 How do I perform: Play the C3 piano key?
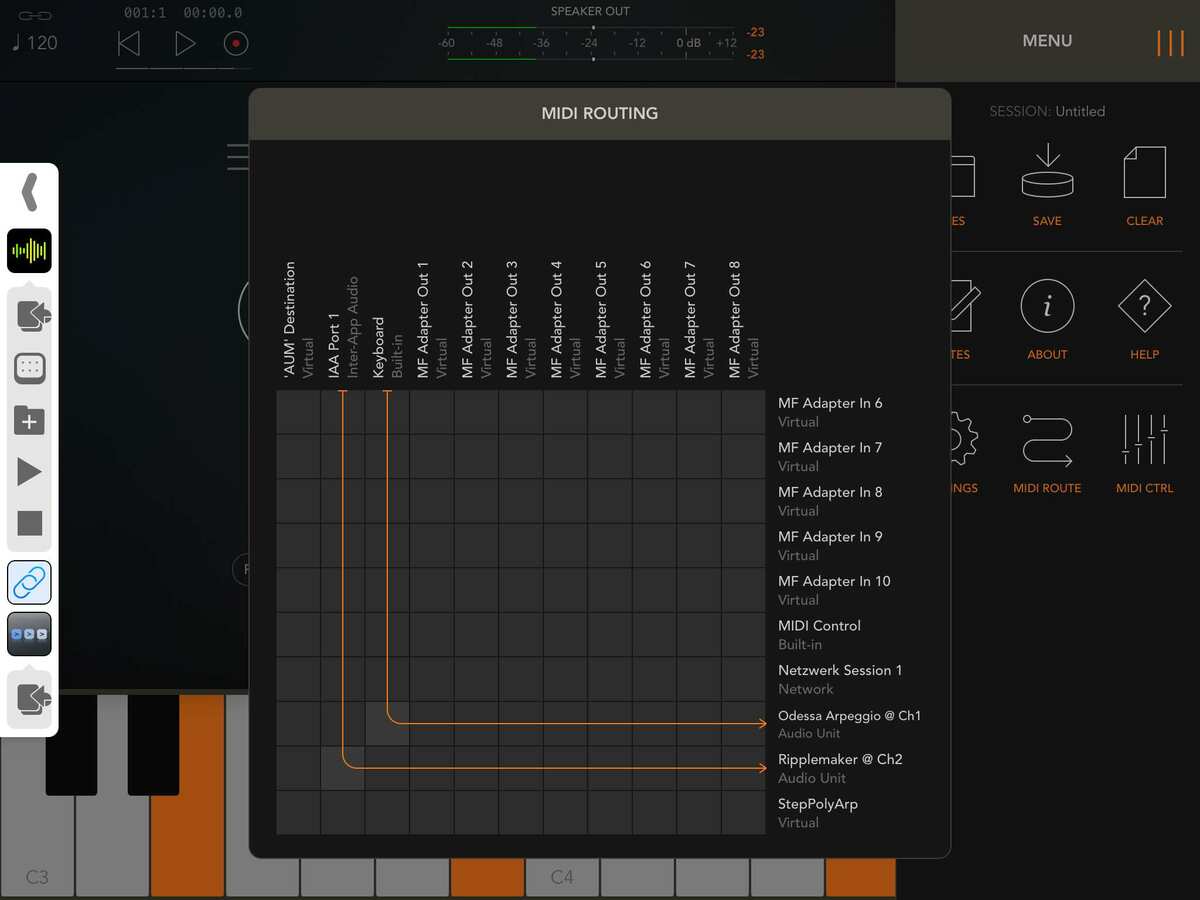pos(37,845)
